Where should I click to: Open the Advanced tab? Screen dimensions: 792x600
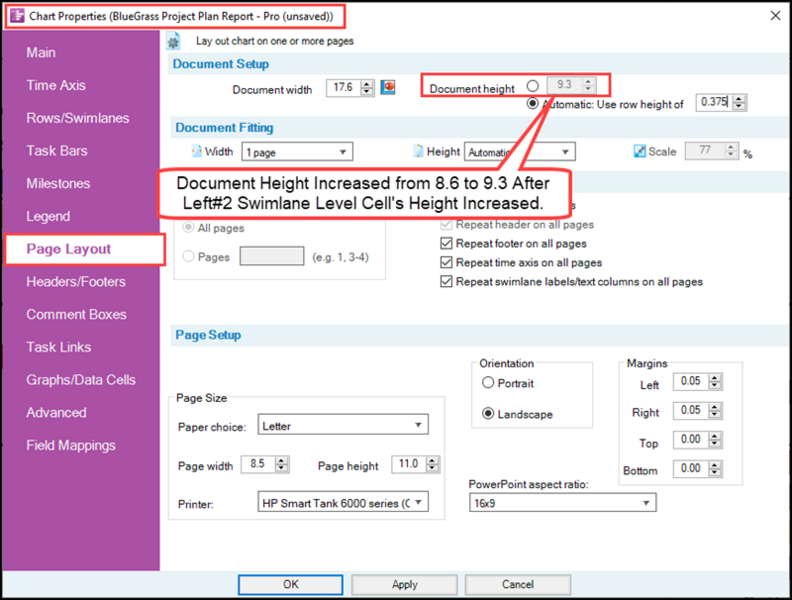[x=56, y=413]
